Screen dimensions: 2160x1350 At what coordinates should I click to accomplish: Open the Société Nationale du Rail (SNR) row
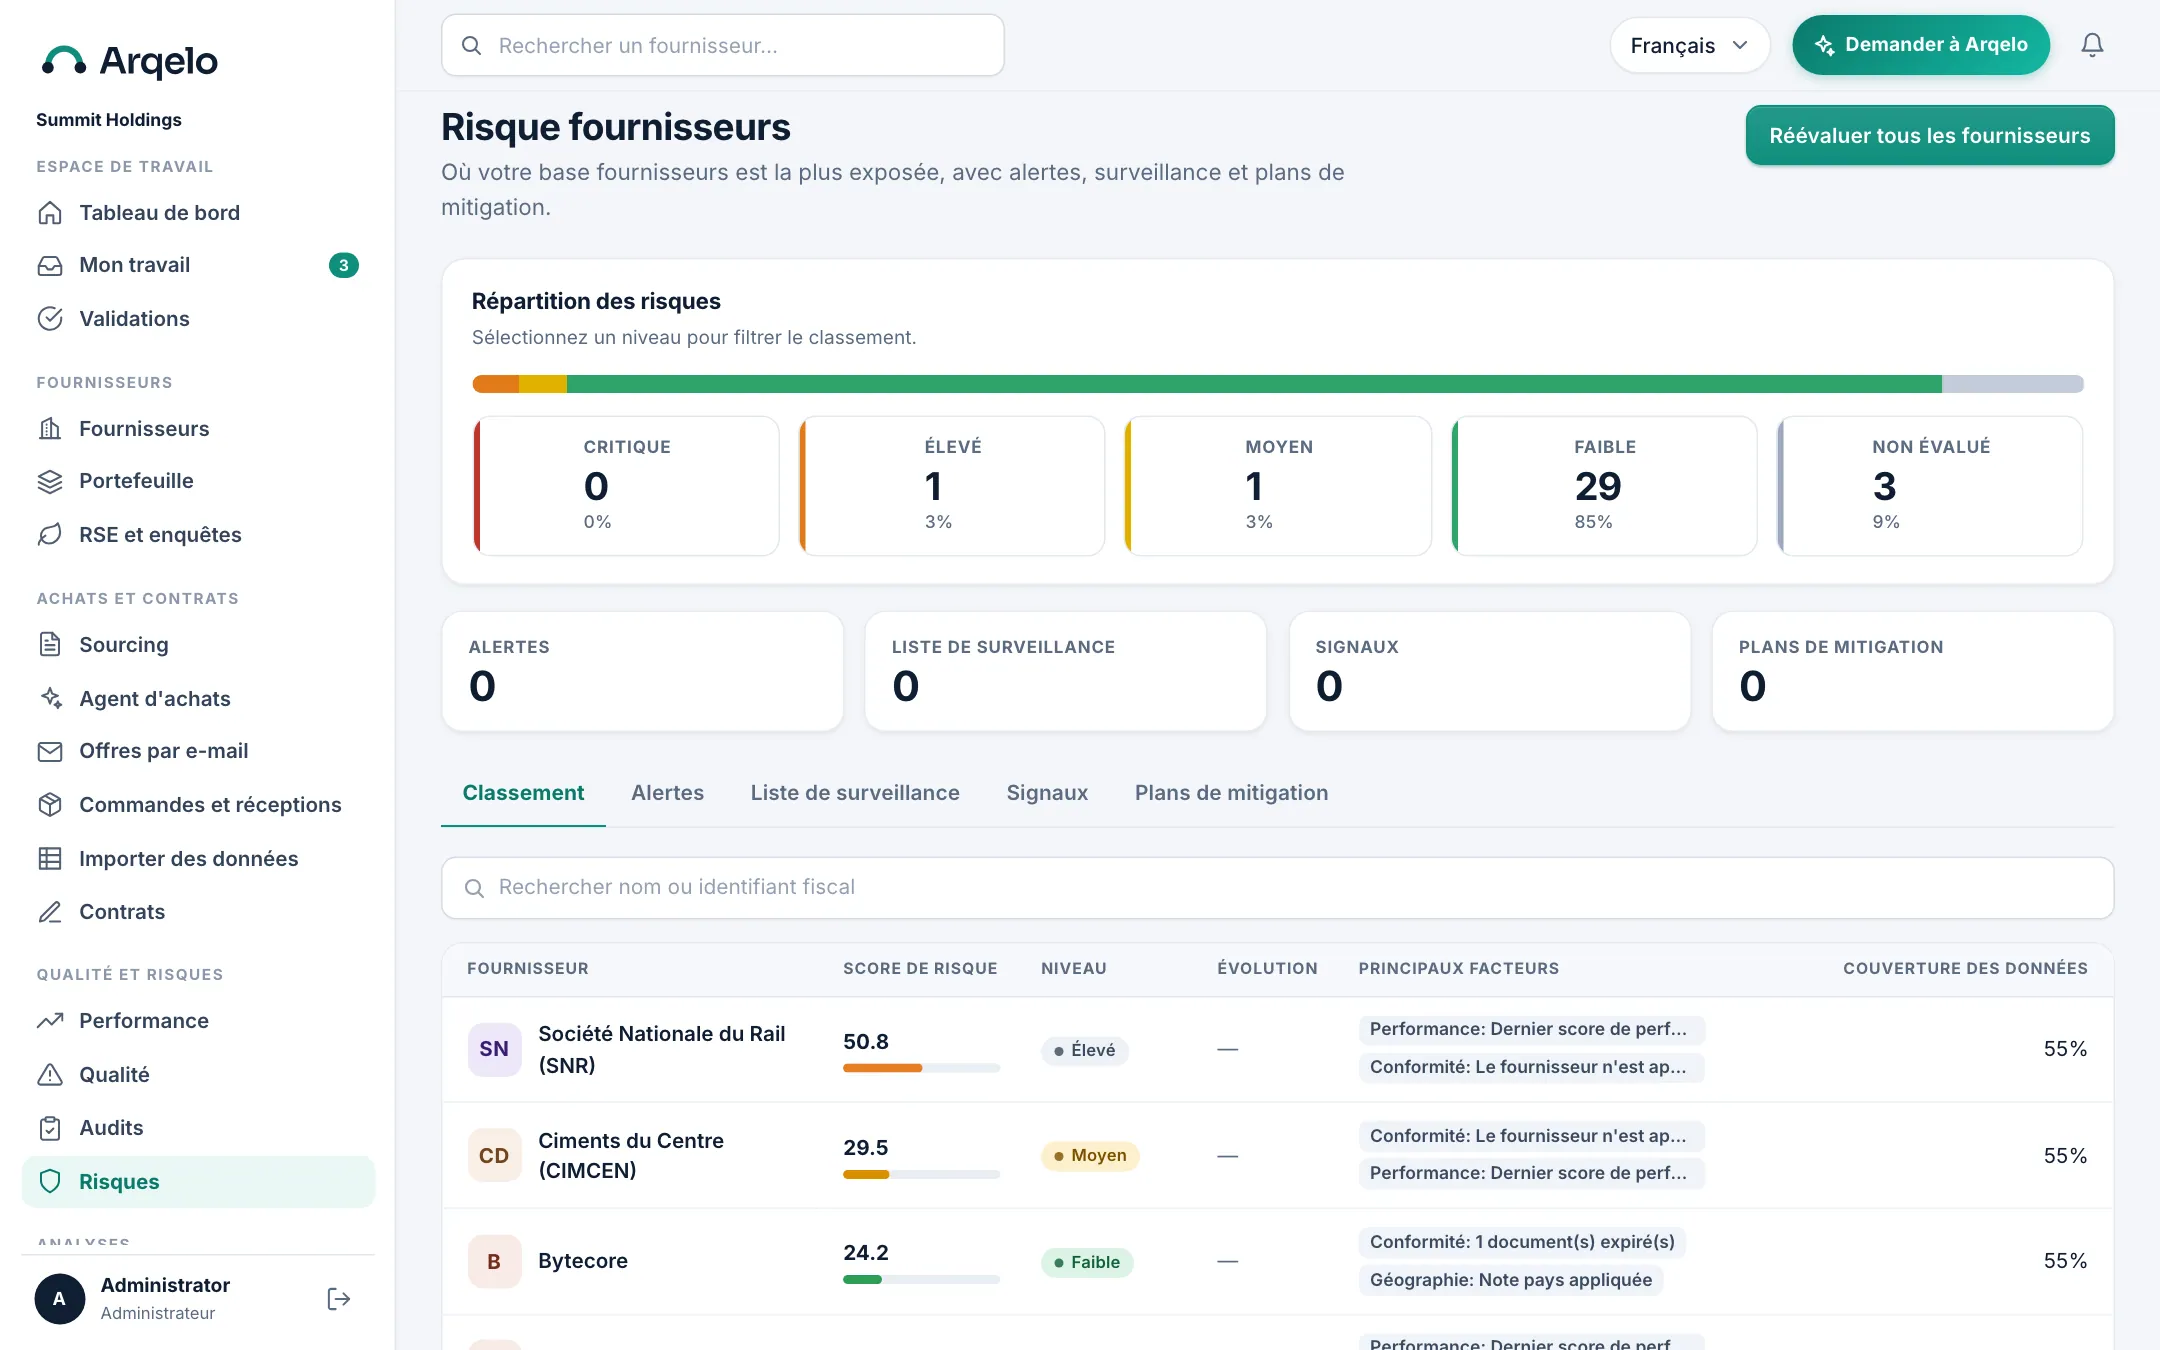1277,1050
